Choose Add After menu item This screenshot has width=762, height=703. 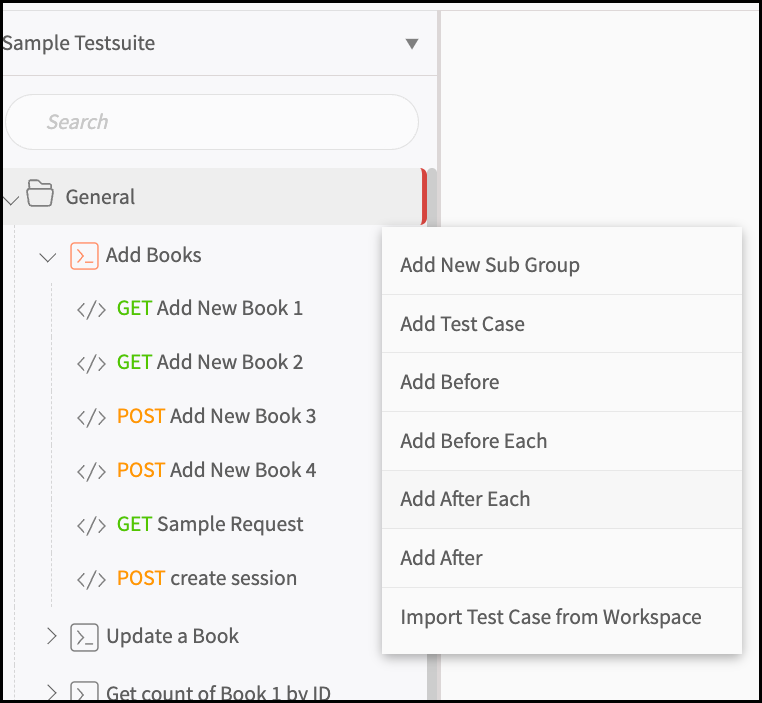pyautogui.click(x=562, y=558)
